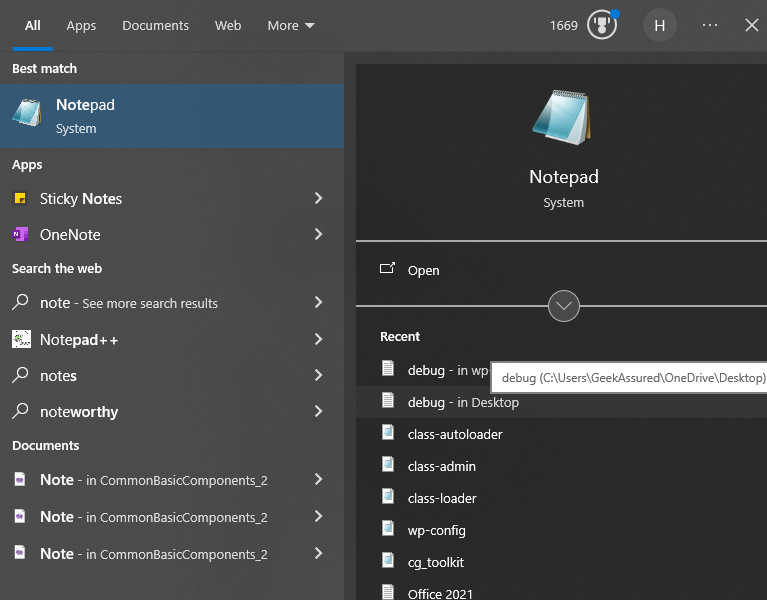
Task: Switch to the Documents tab
Action: (155, 25)
